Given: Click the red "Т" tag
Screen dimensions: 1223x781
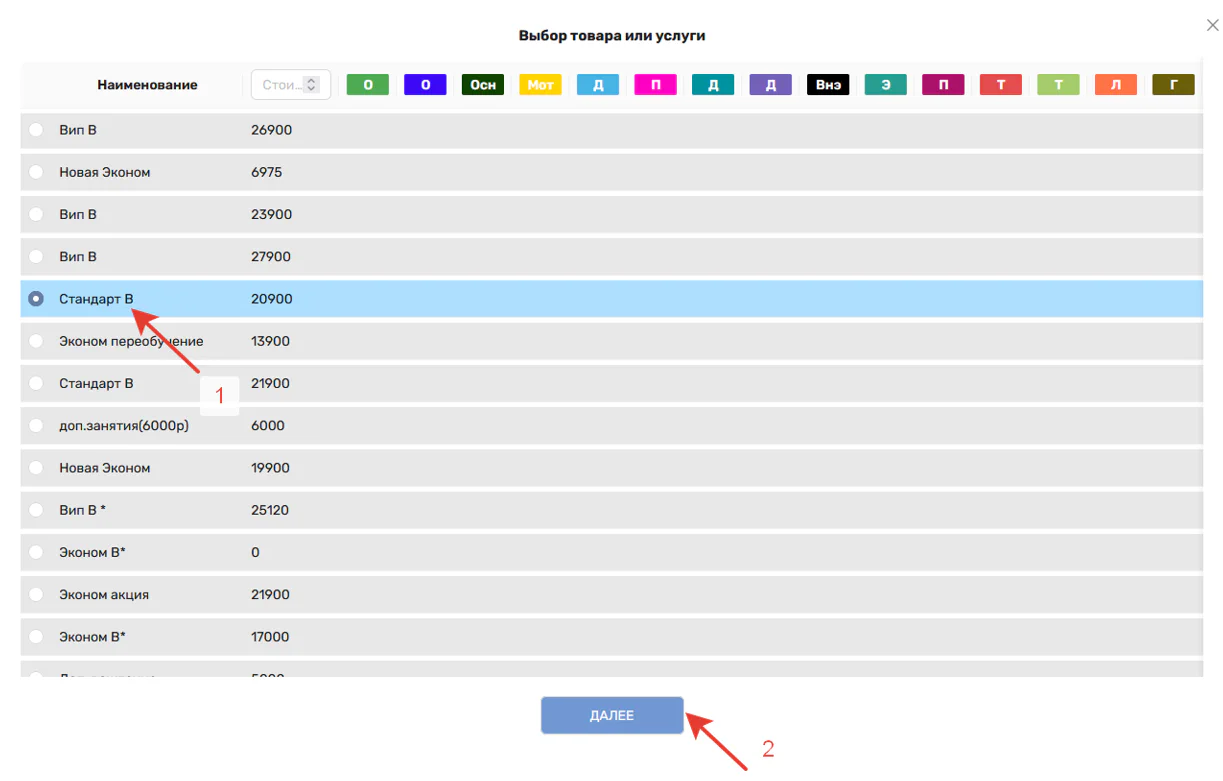Looking at the screenshot, I should (1001, 85).
